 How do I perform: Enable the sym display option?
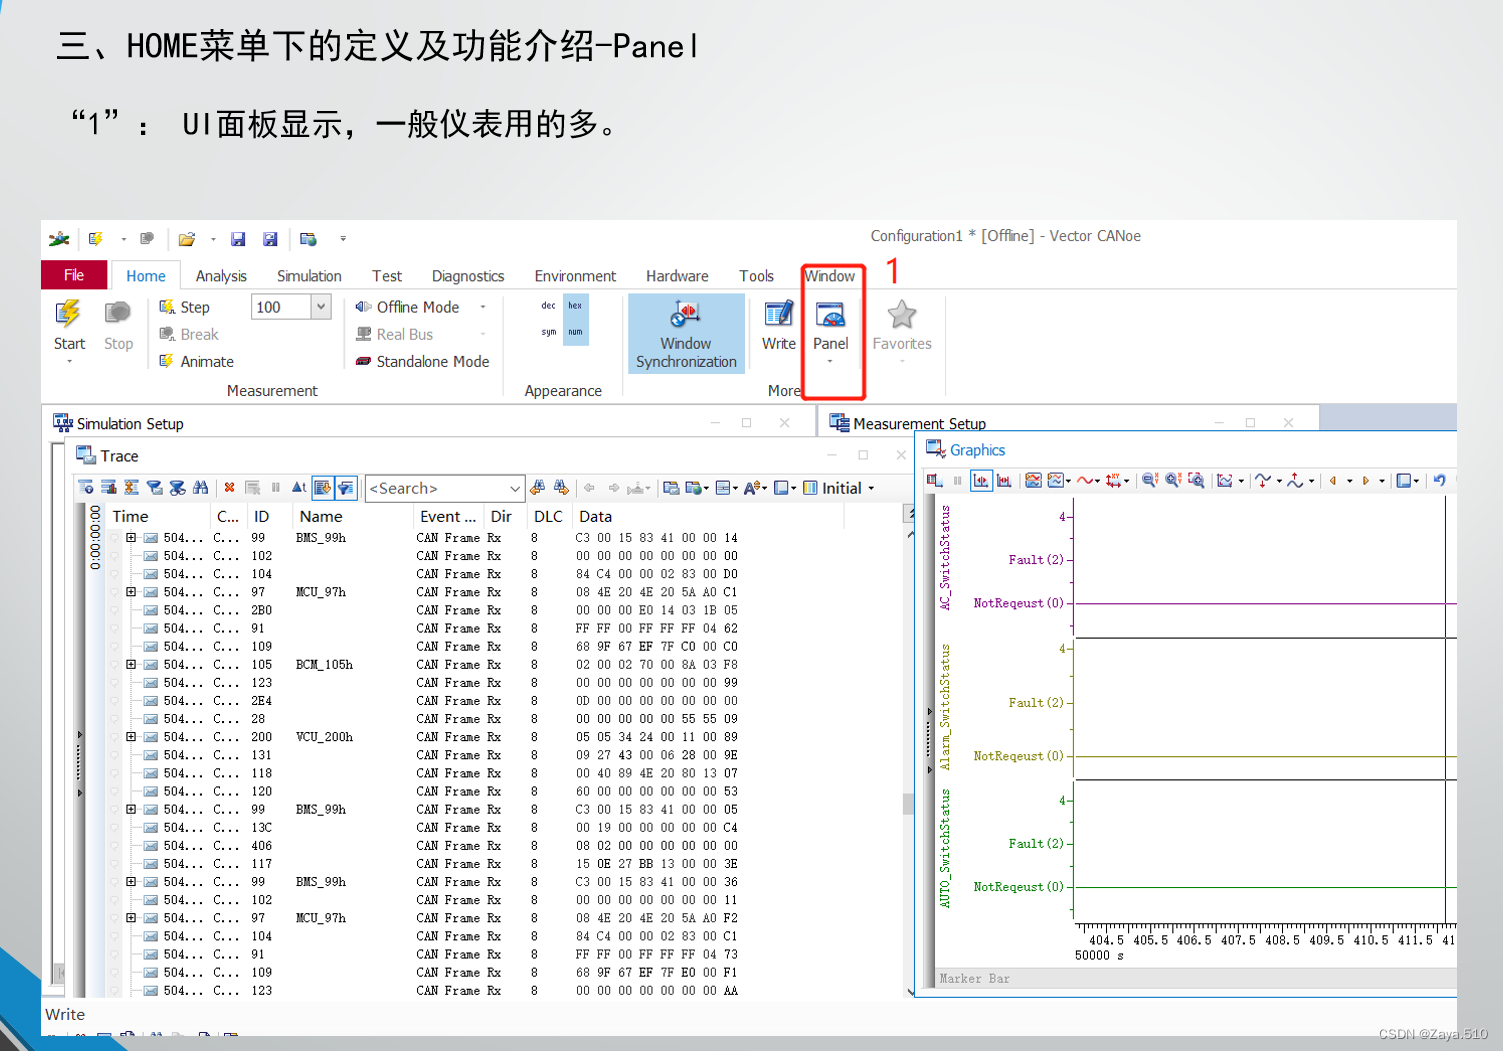pyautogui.click(x=548, y=332)
